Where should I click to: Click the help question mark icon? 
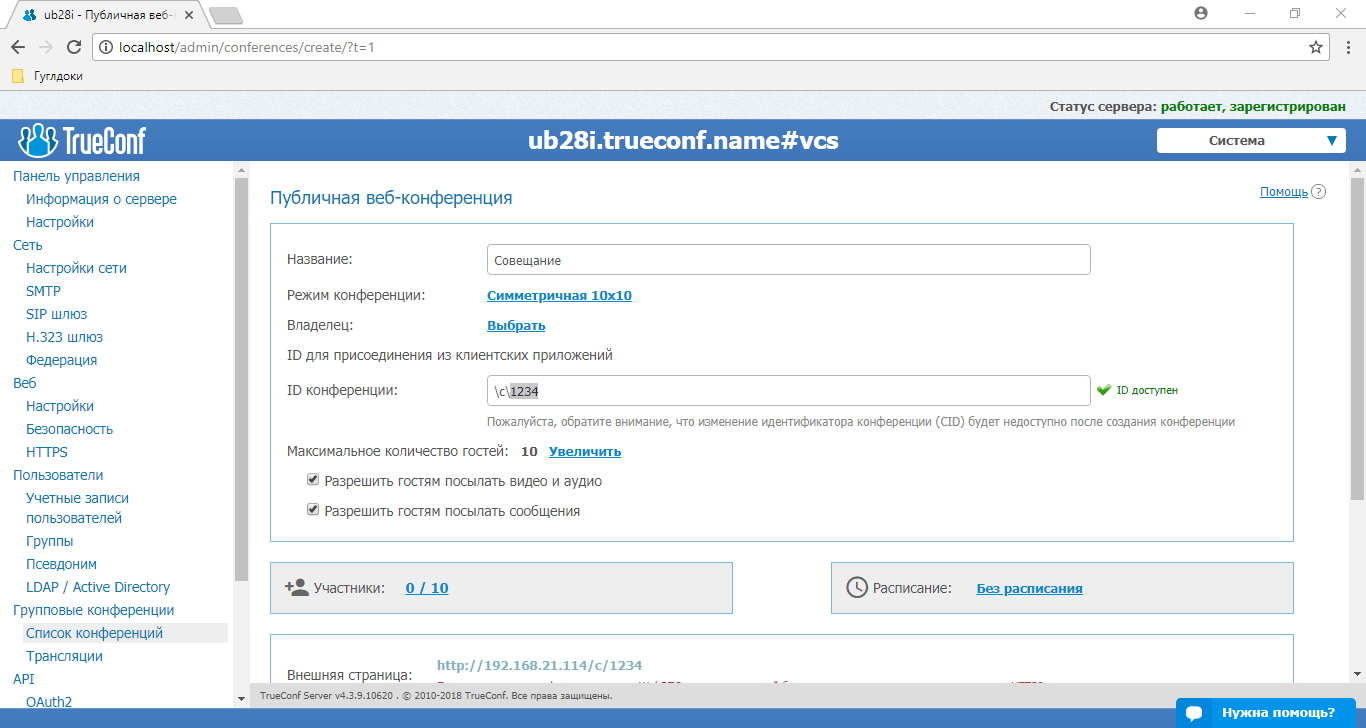[x=1318, y=192]
